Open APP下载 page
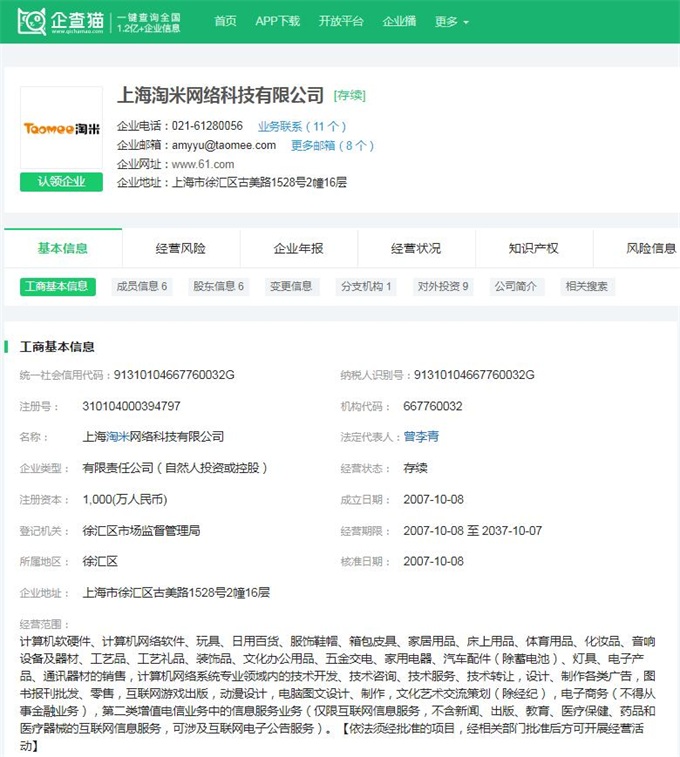Image resolution: width=680 pixels, height=757 pixels. [x=277, y=22]
